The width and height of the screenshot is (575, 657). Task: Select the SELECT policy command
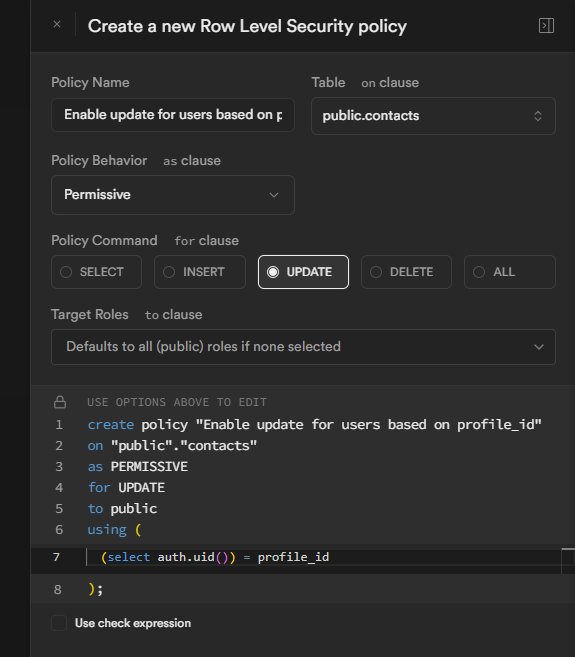coord(96,272)
